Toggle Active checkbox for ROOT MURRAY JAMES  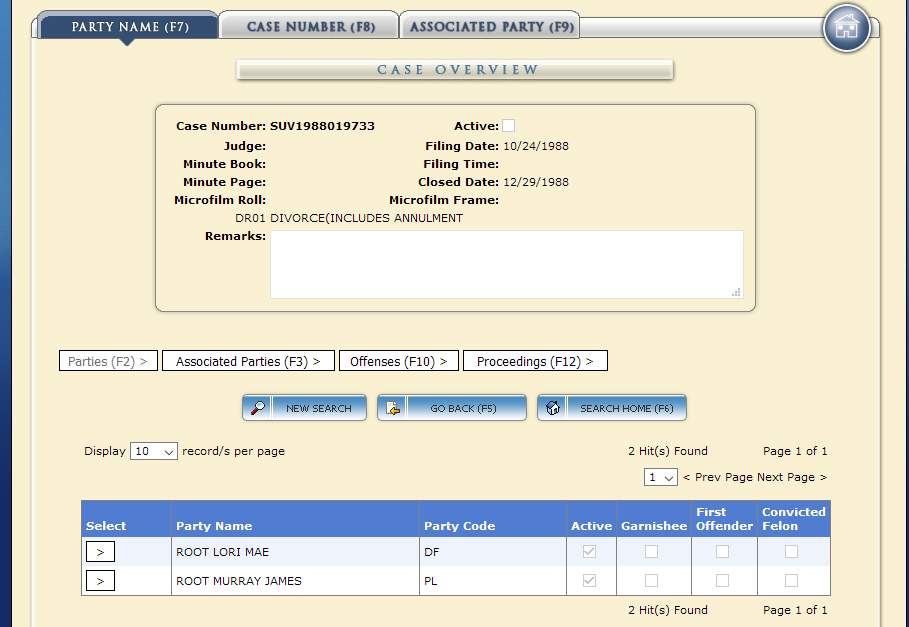click(x=589, y=581)
